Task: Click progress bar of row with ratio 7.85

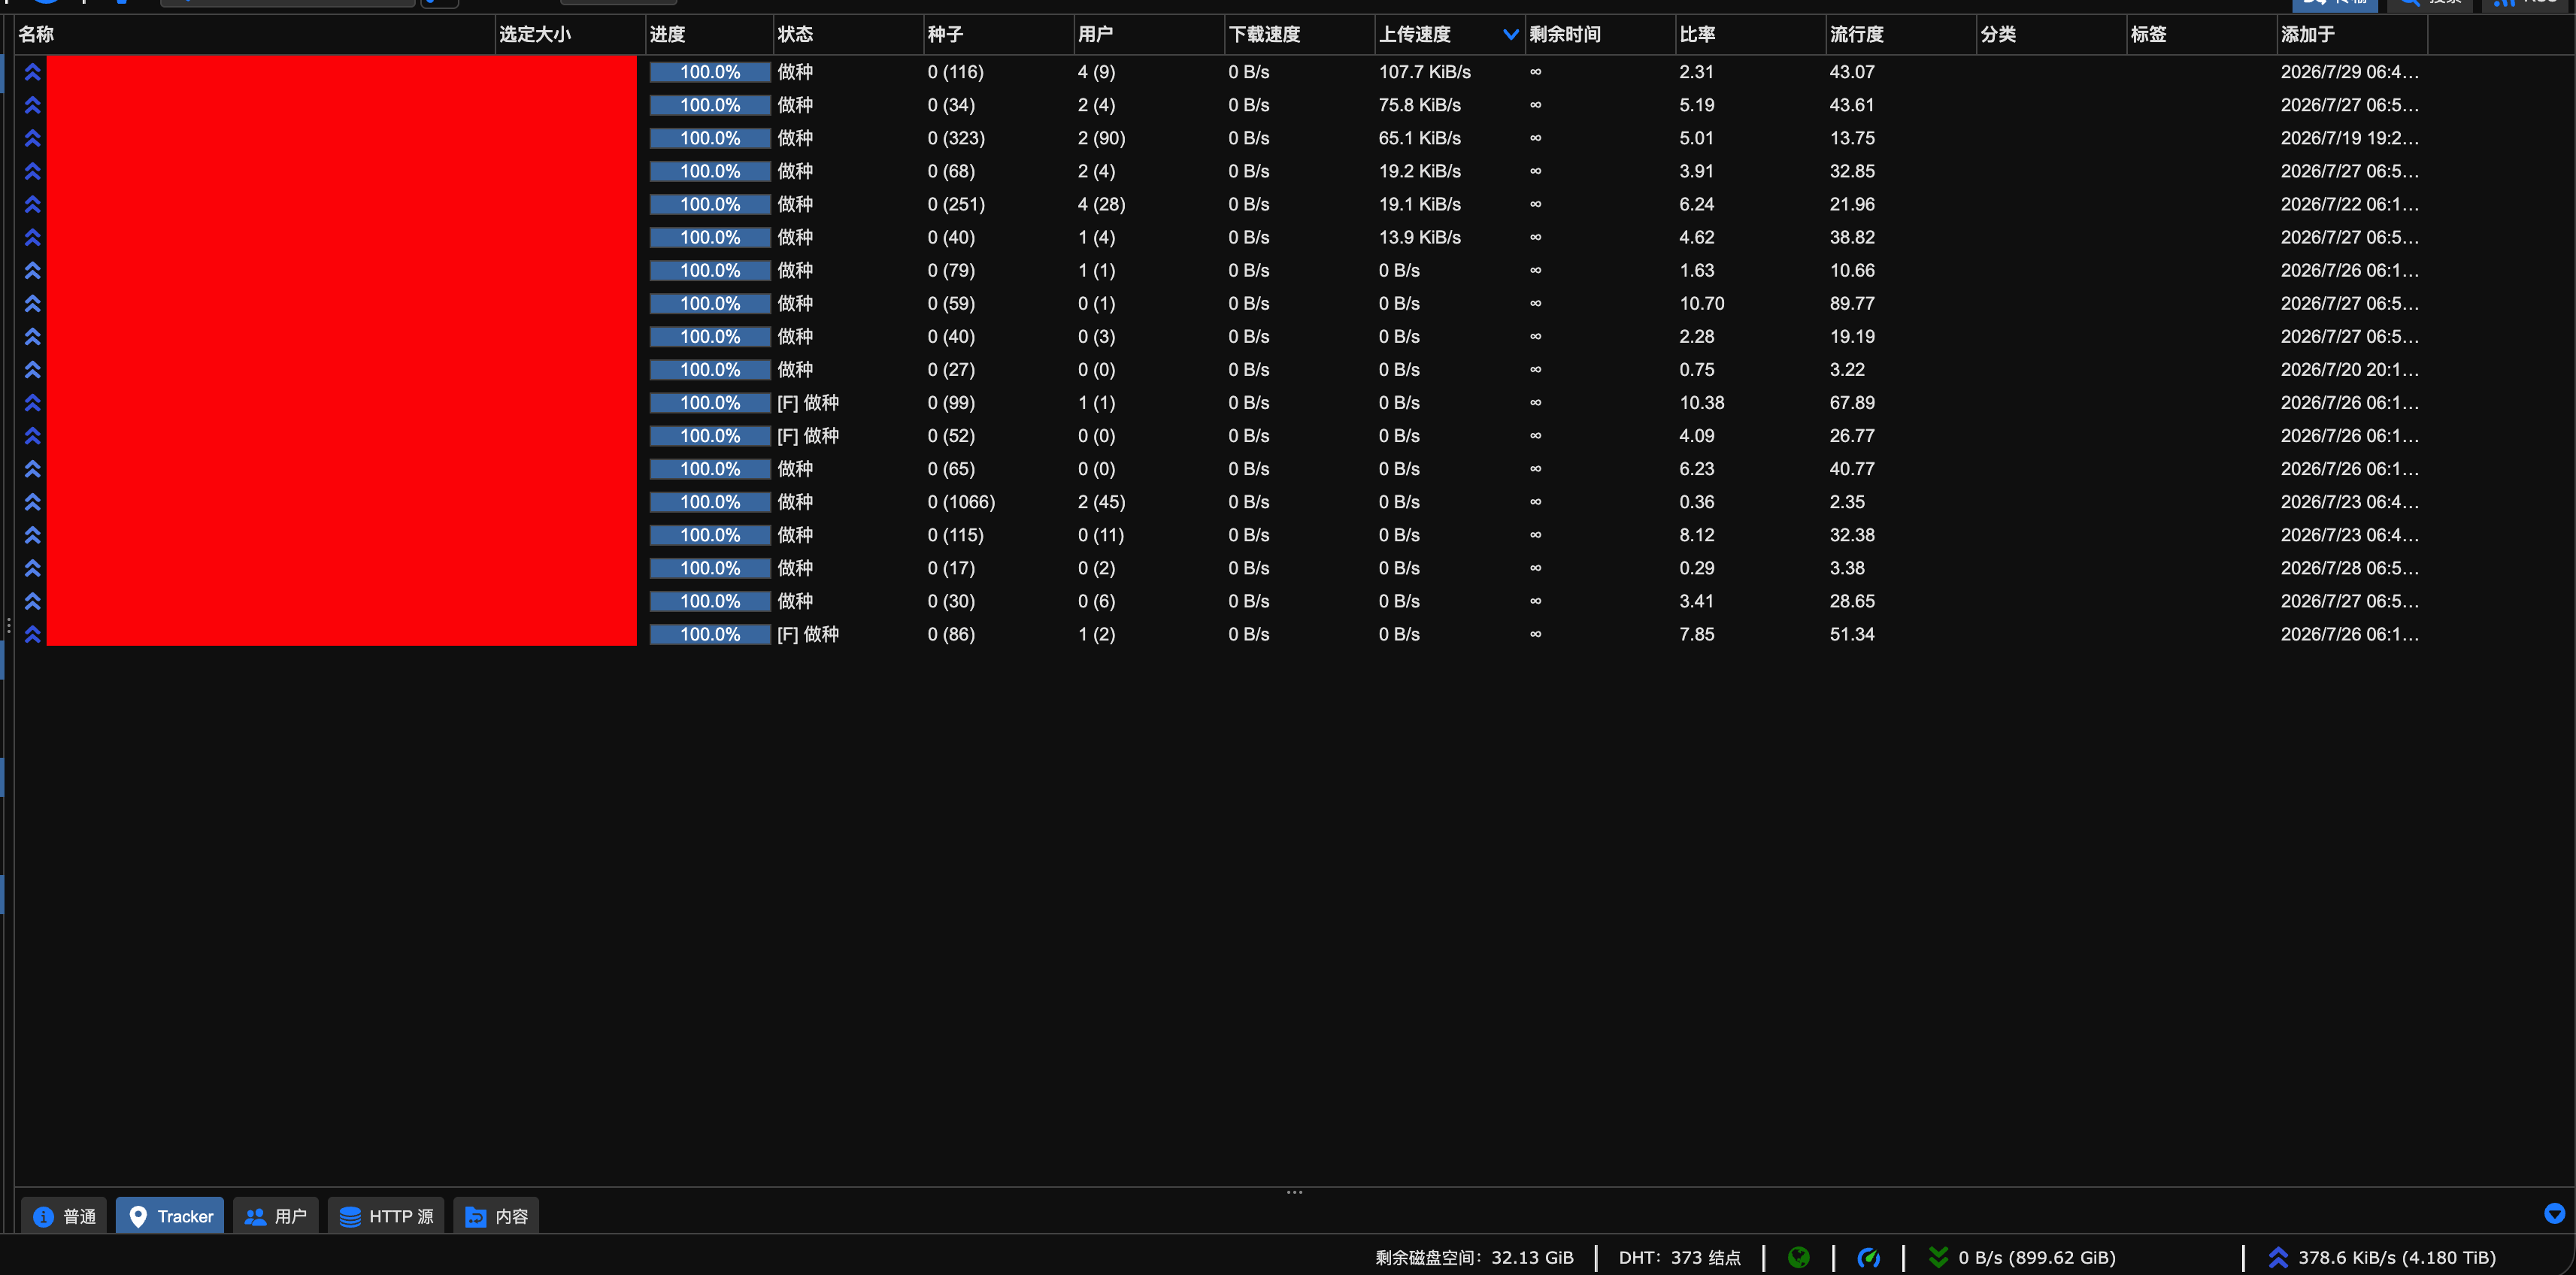Action: 710,634
